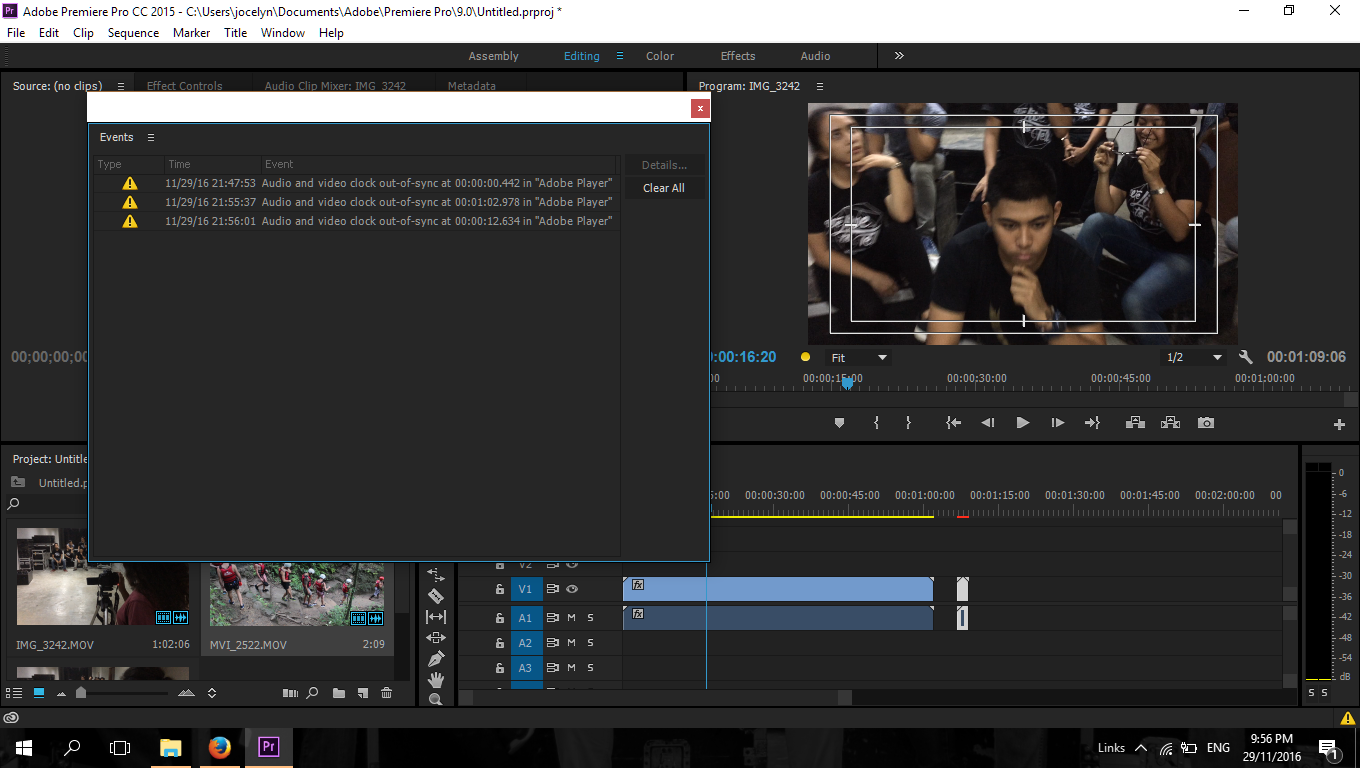The height and width of the screenshot is (768, 1360).
Task: Click Automate to Sequence icon in Project panel
Action: (x=290, y=693)
